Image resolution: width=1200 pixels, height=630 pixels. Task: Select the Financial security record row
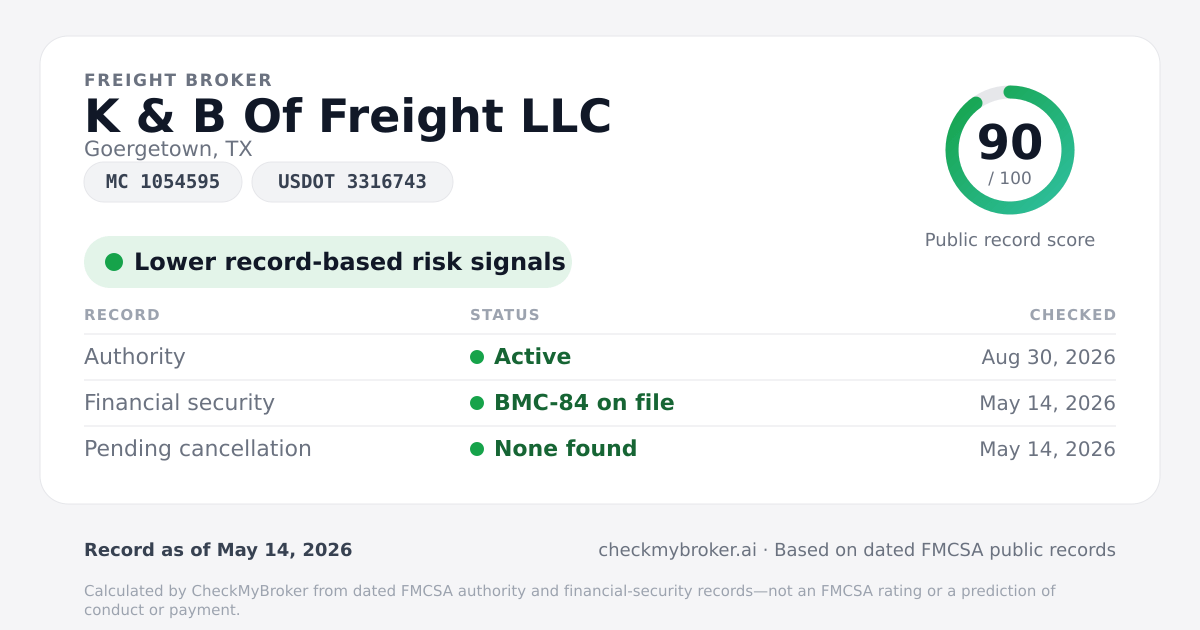click(x=600, y=403)
